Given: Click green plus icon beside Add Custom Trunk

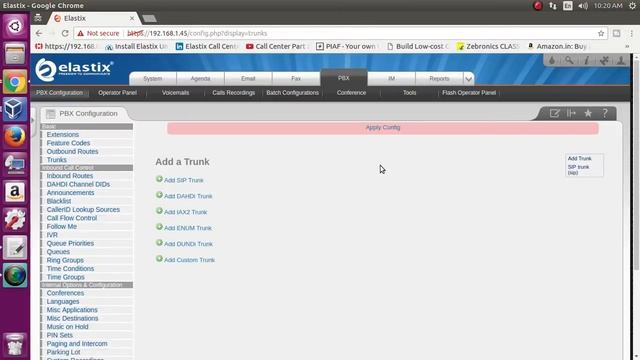Looking at the screenshot, I should tap(159, 259).
